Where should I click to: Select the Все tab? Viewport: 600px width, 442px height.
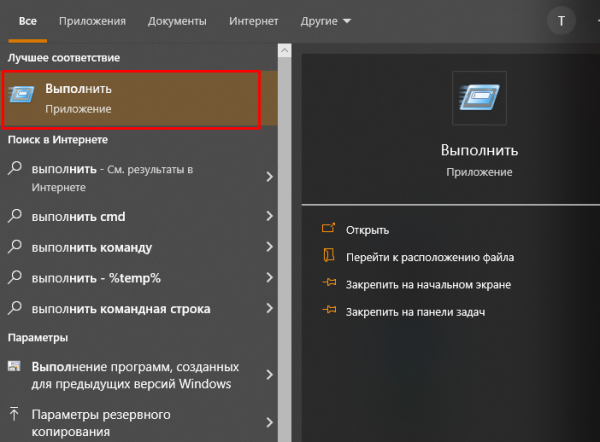coord(27,20)
